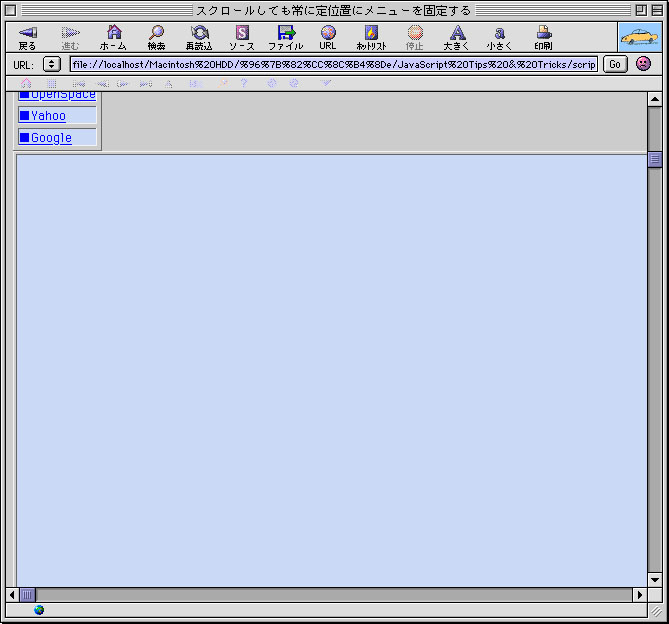Image resolution: width=669 pixels, height=624 pixels.
Task: Open the Yahoo link
Action: tap(48, 116)
